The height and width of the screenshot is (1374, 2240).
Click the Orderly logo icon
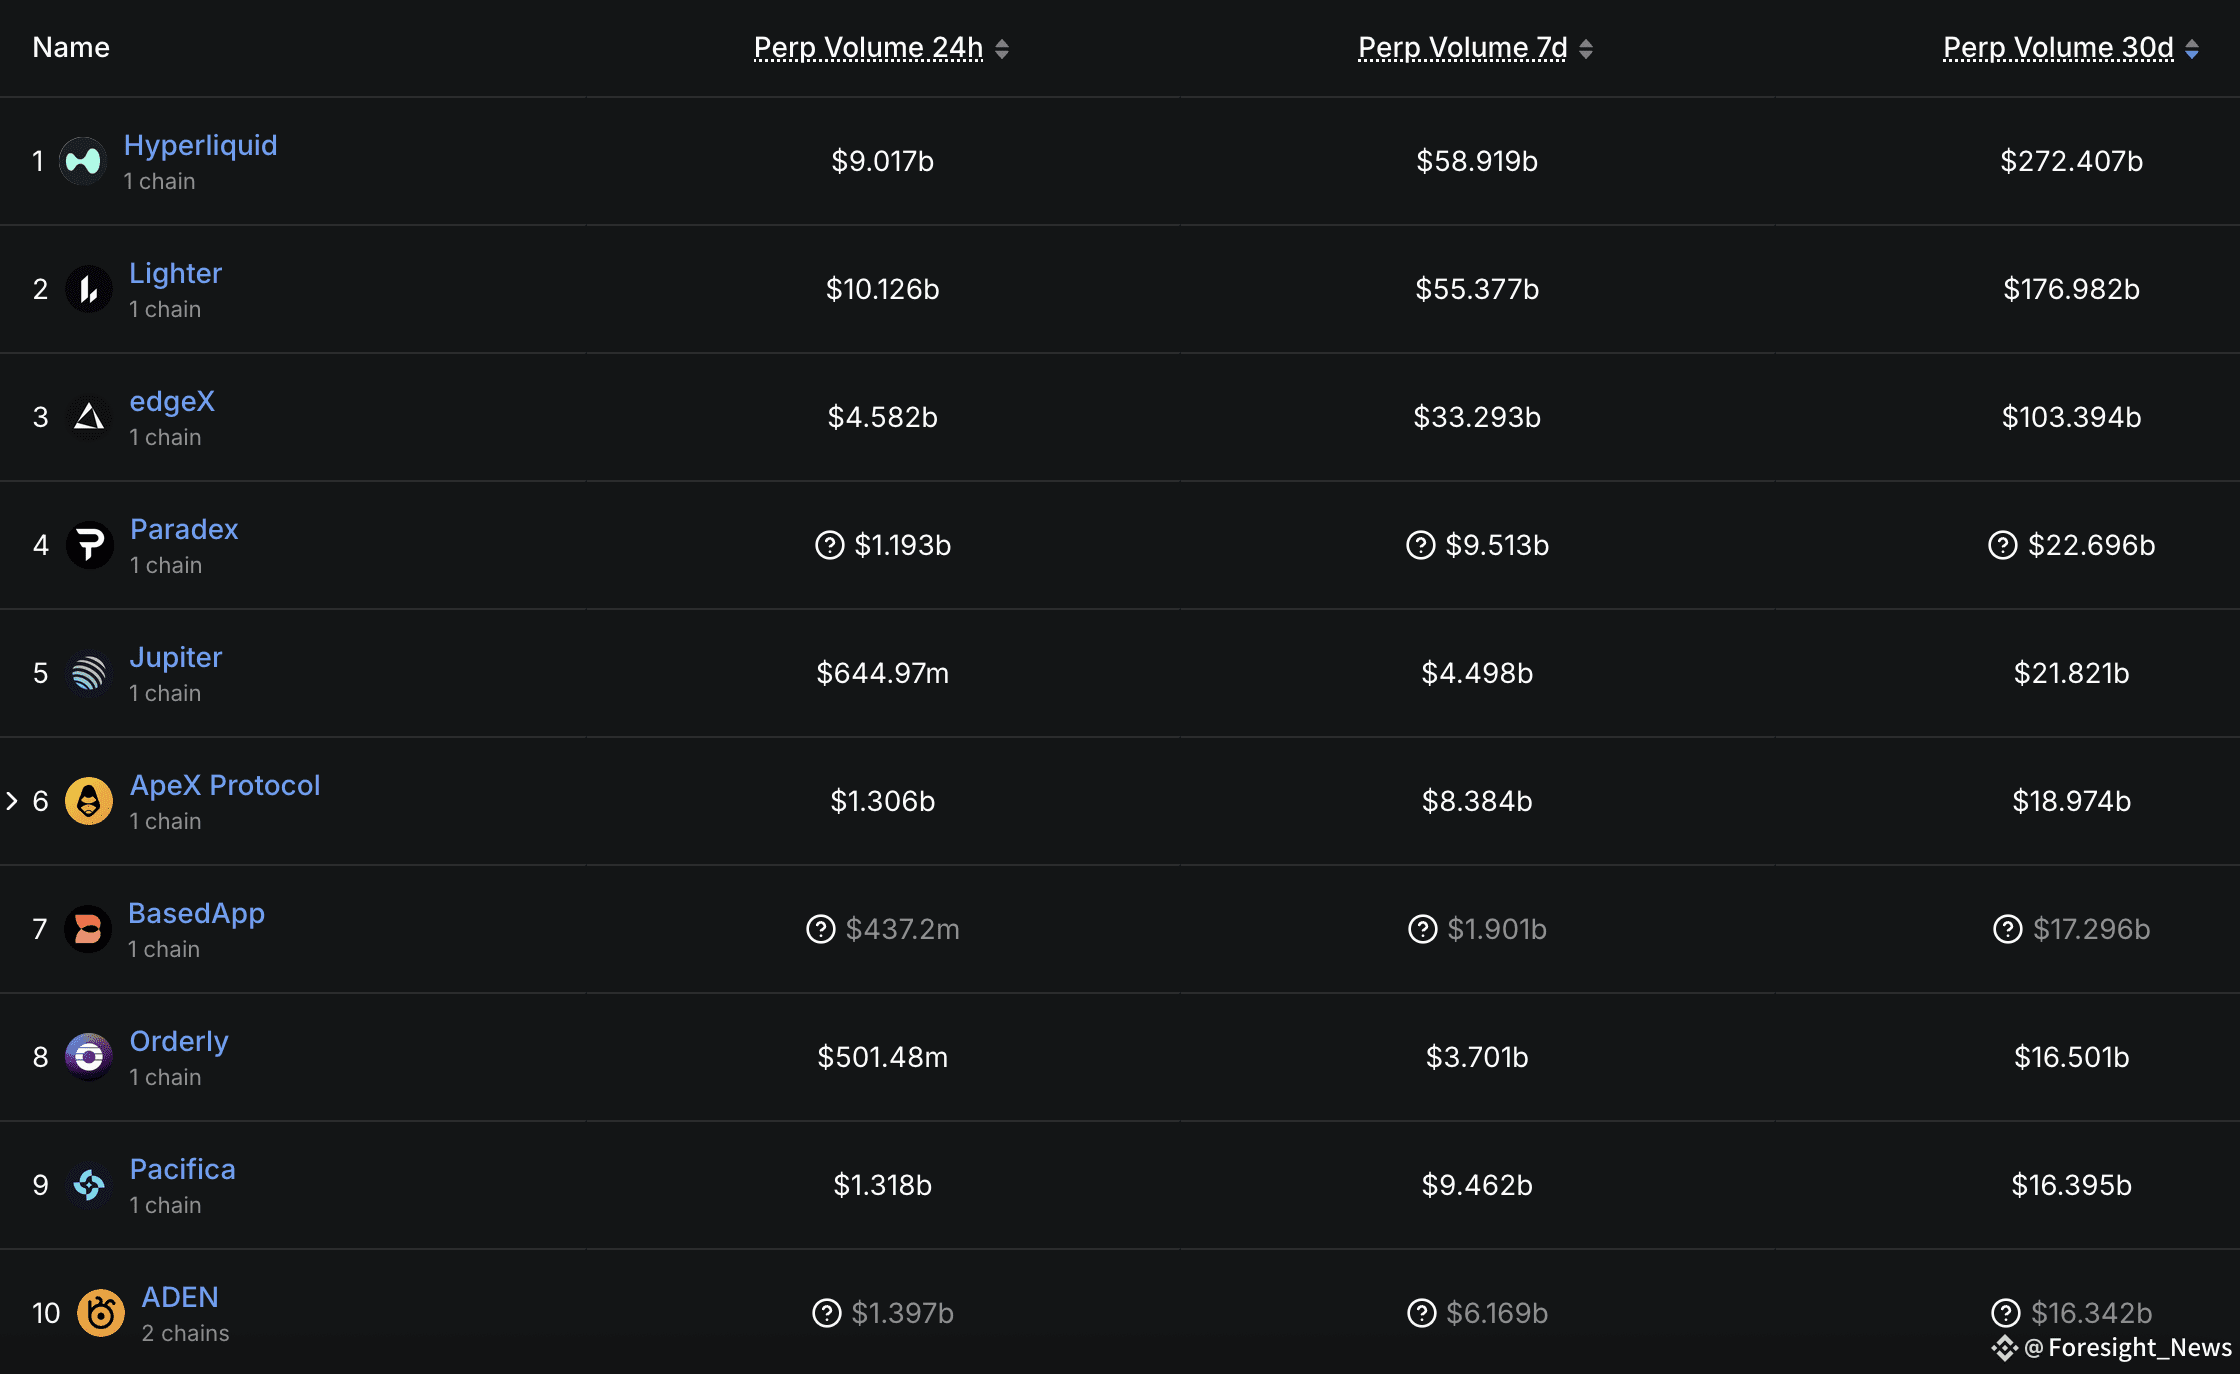89,1057
